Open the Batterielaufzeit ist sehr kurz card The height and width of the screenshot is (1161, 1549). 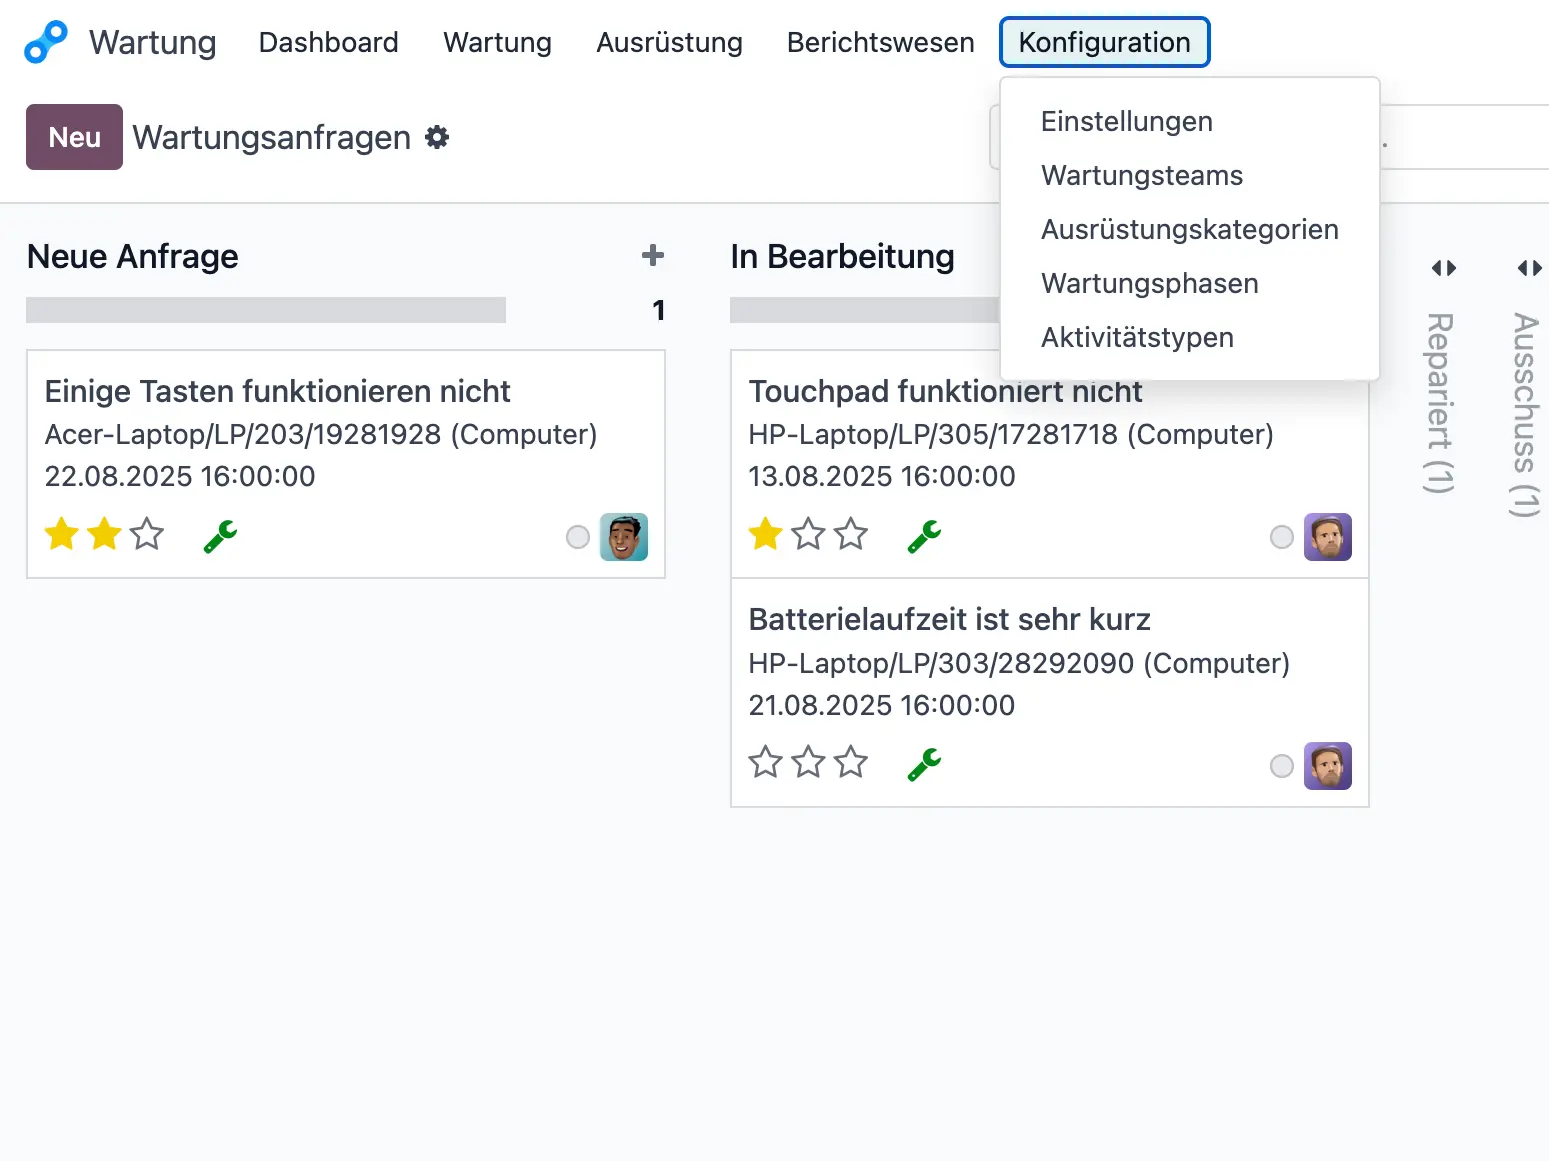point(949,620)
